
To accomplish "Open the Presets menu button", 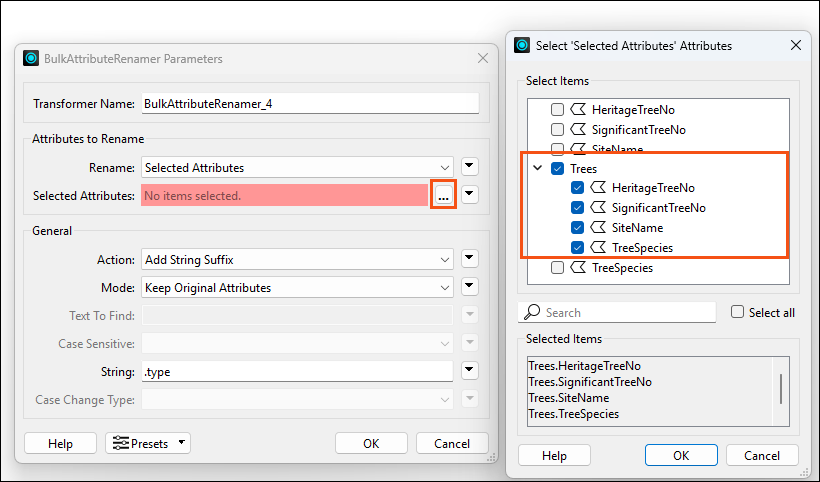I will pos(148,443).
